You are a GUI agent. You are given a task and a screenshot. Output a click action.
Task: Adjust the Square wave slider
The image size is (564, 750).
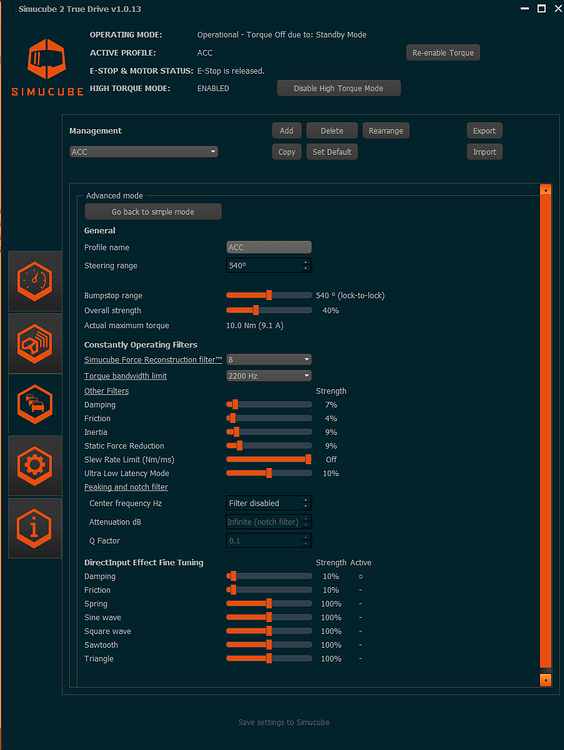click(x=269, y=631)
